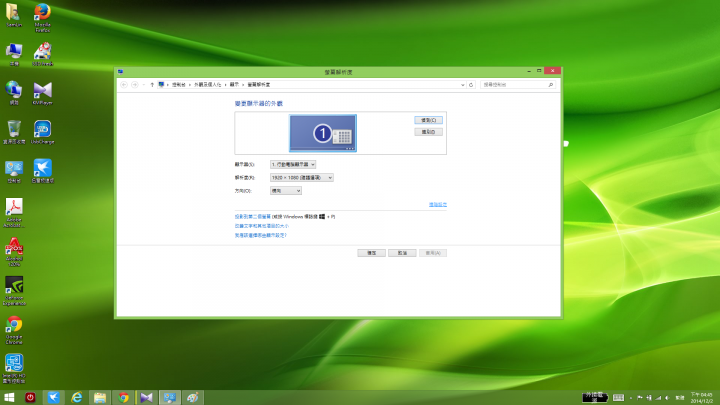Open the make text and items larger link
Viewport: 720px width, 405px height.
click(262, 226)
